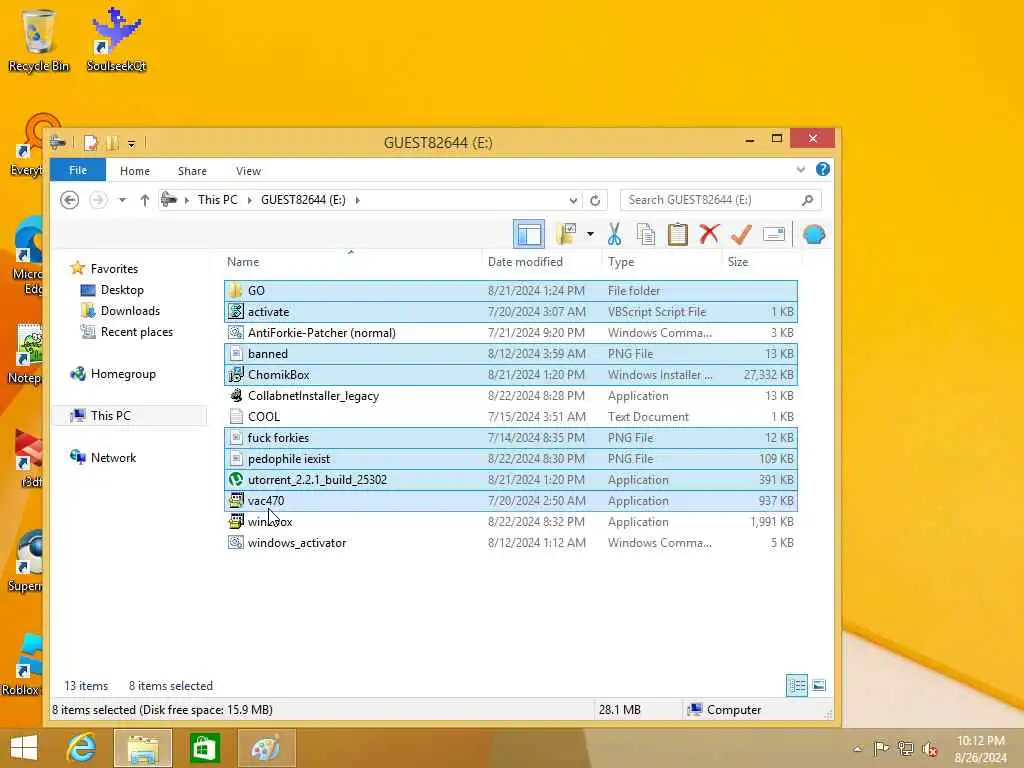Open the address bar history dropdown

[573, 200]
